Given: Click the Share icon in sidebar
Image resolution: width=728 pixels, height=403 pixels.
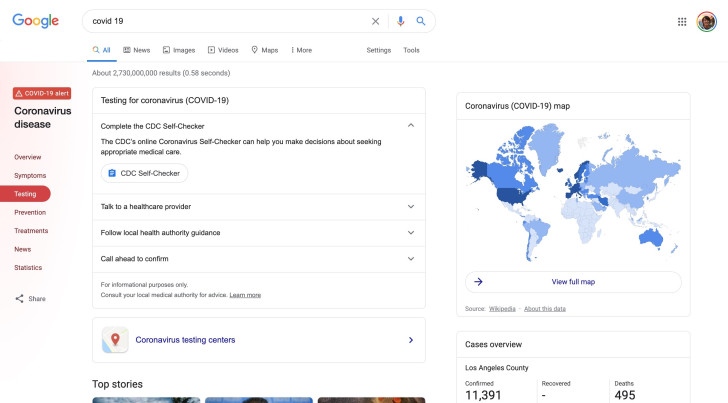Looking at the screenshot, I should (x=20, y=299).
